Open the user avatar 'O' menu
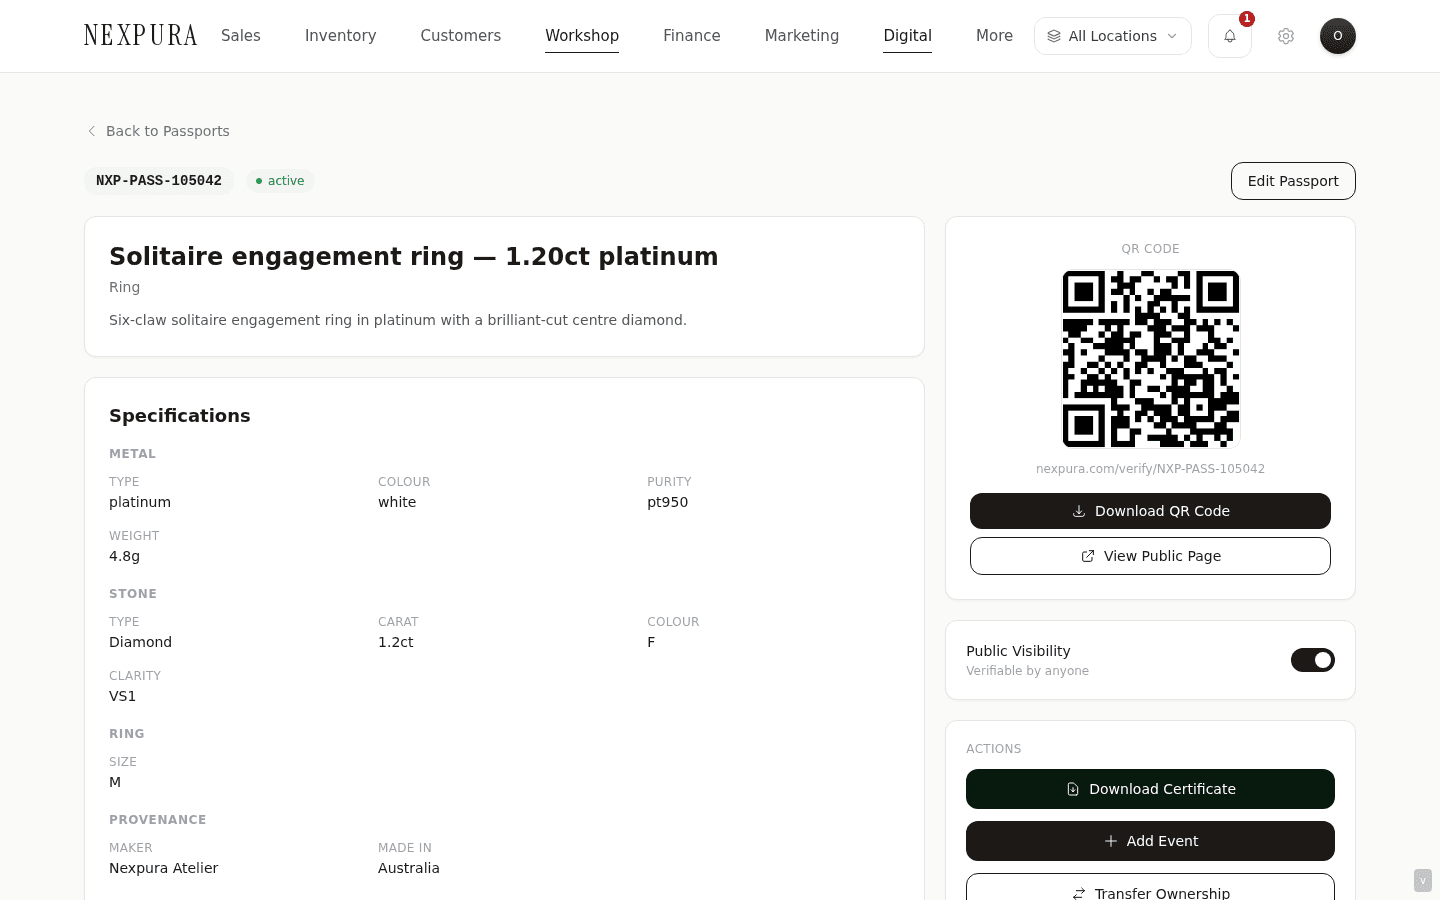This screenshot has height=900, width=1440. tap(1338, 36)
